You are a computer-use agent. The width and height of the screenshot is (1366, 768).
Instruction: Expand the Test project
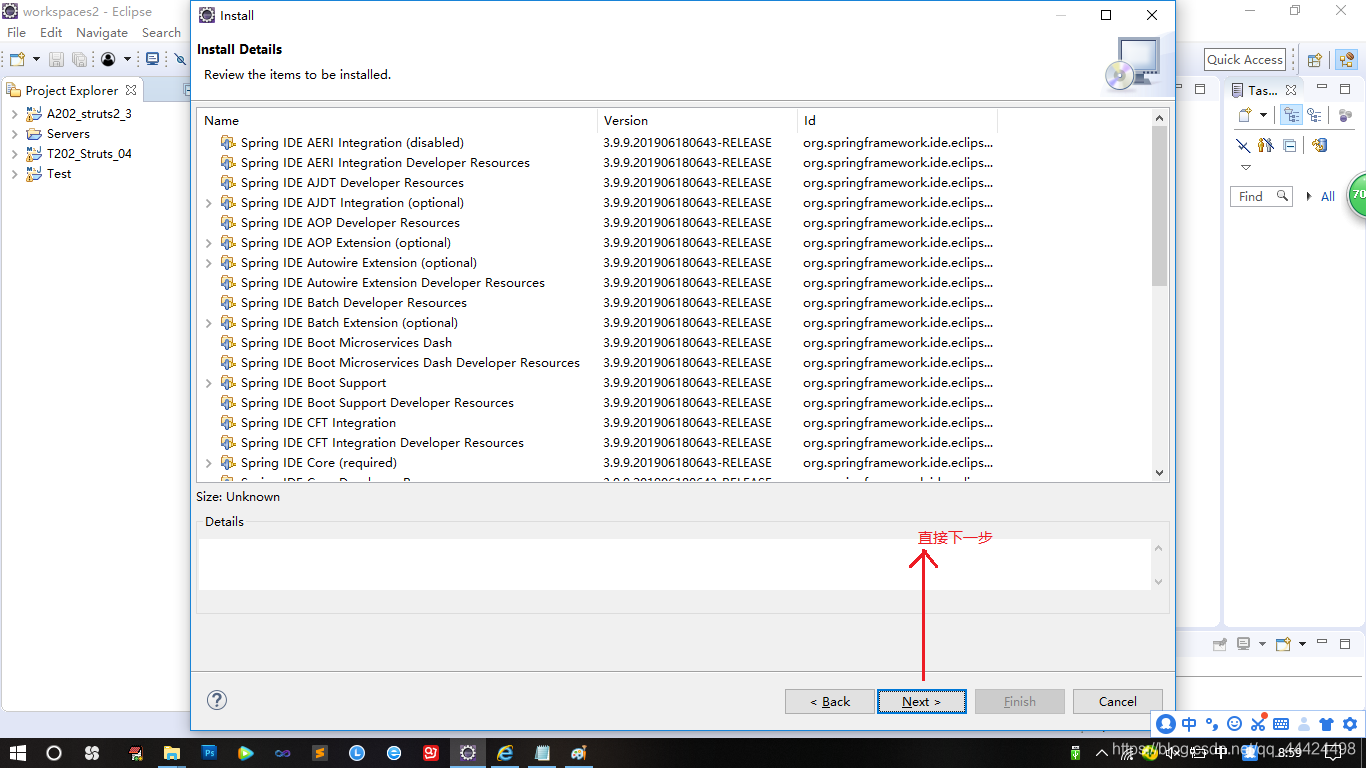[14, 174]
